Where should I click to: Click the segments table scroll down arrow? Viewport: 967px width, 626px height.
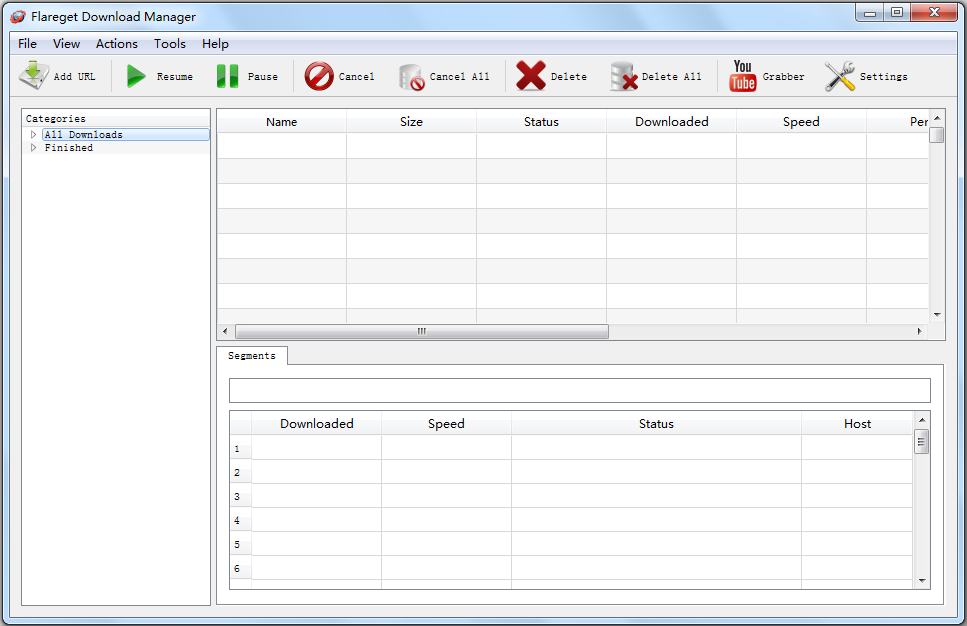coord(922,580)
